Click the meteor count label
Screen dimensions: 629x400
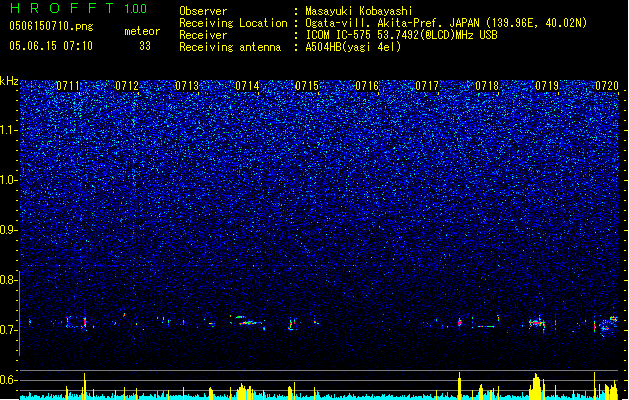tap(142, 31)
